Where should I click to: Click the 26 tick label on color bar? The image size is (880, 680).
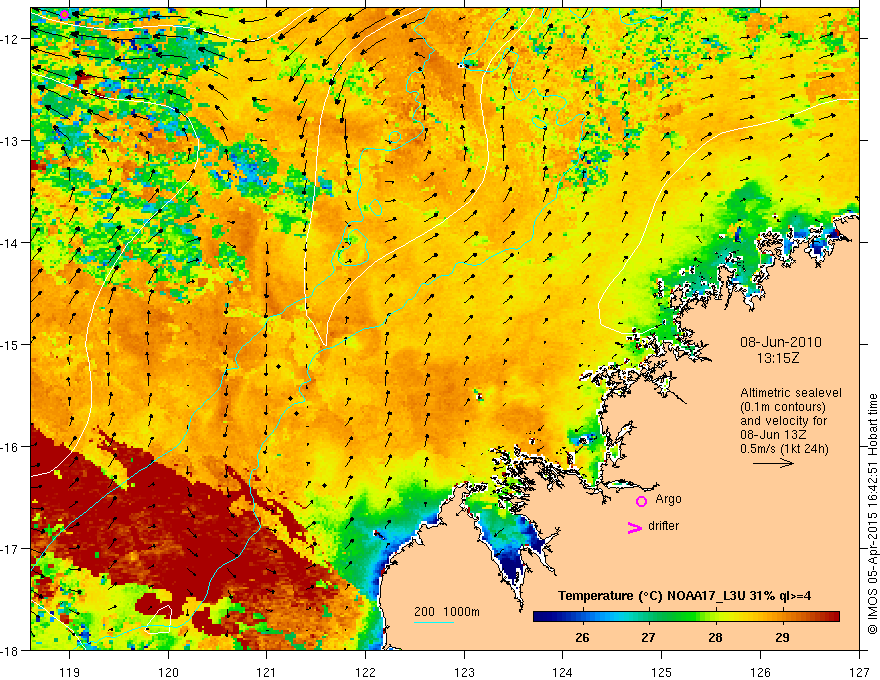[582, 637]
